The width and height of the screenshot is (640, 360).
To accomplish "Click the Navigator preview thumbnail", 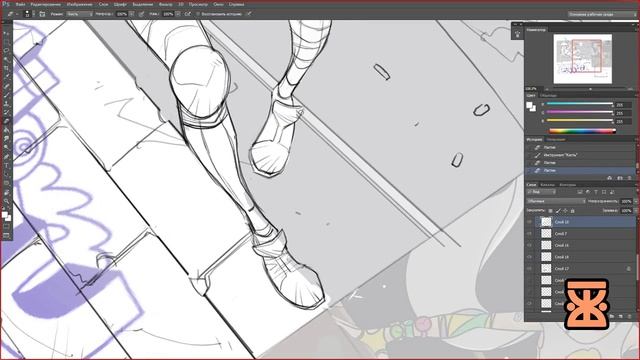I will click(582, 59).
